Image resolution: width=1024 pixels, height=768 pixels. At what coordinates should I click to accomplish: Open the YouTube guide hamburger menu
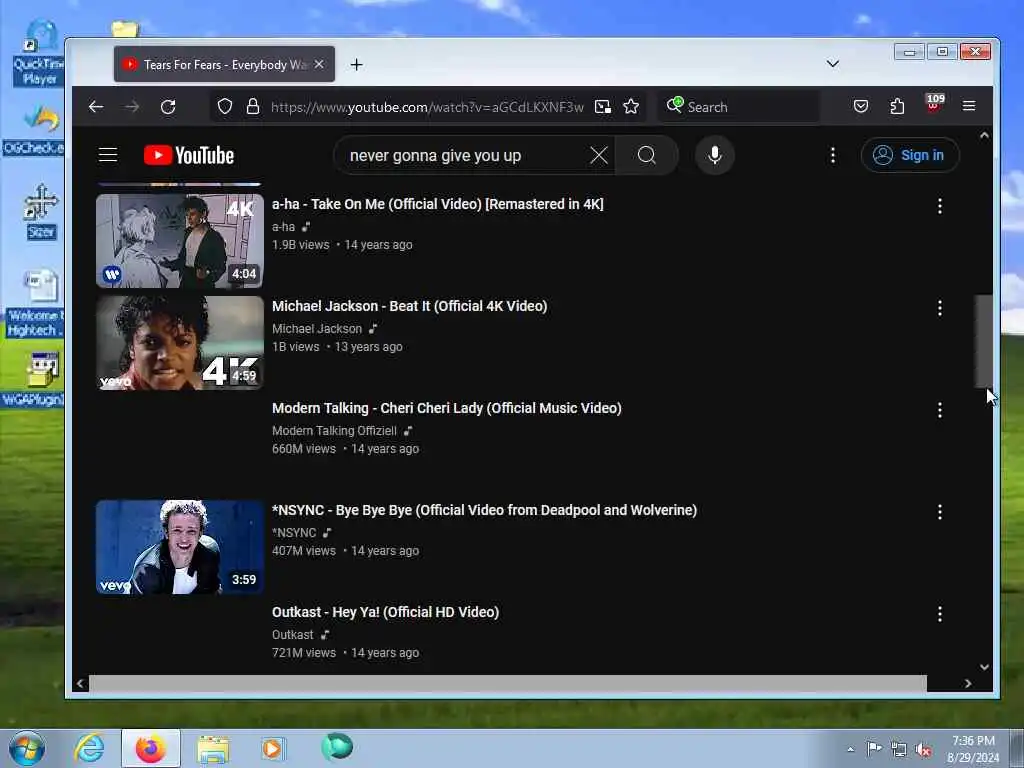108,155
